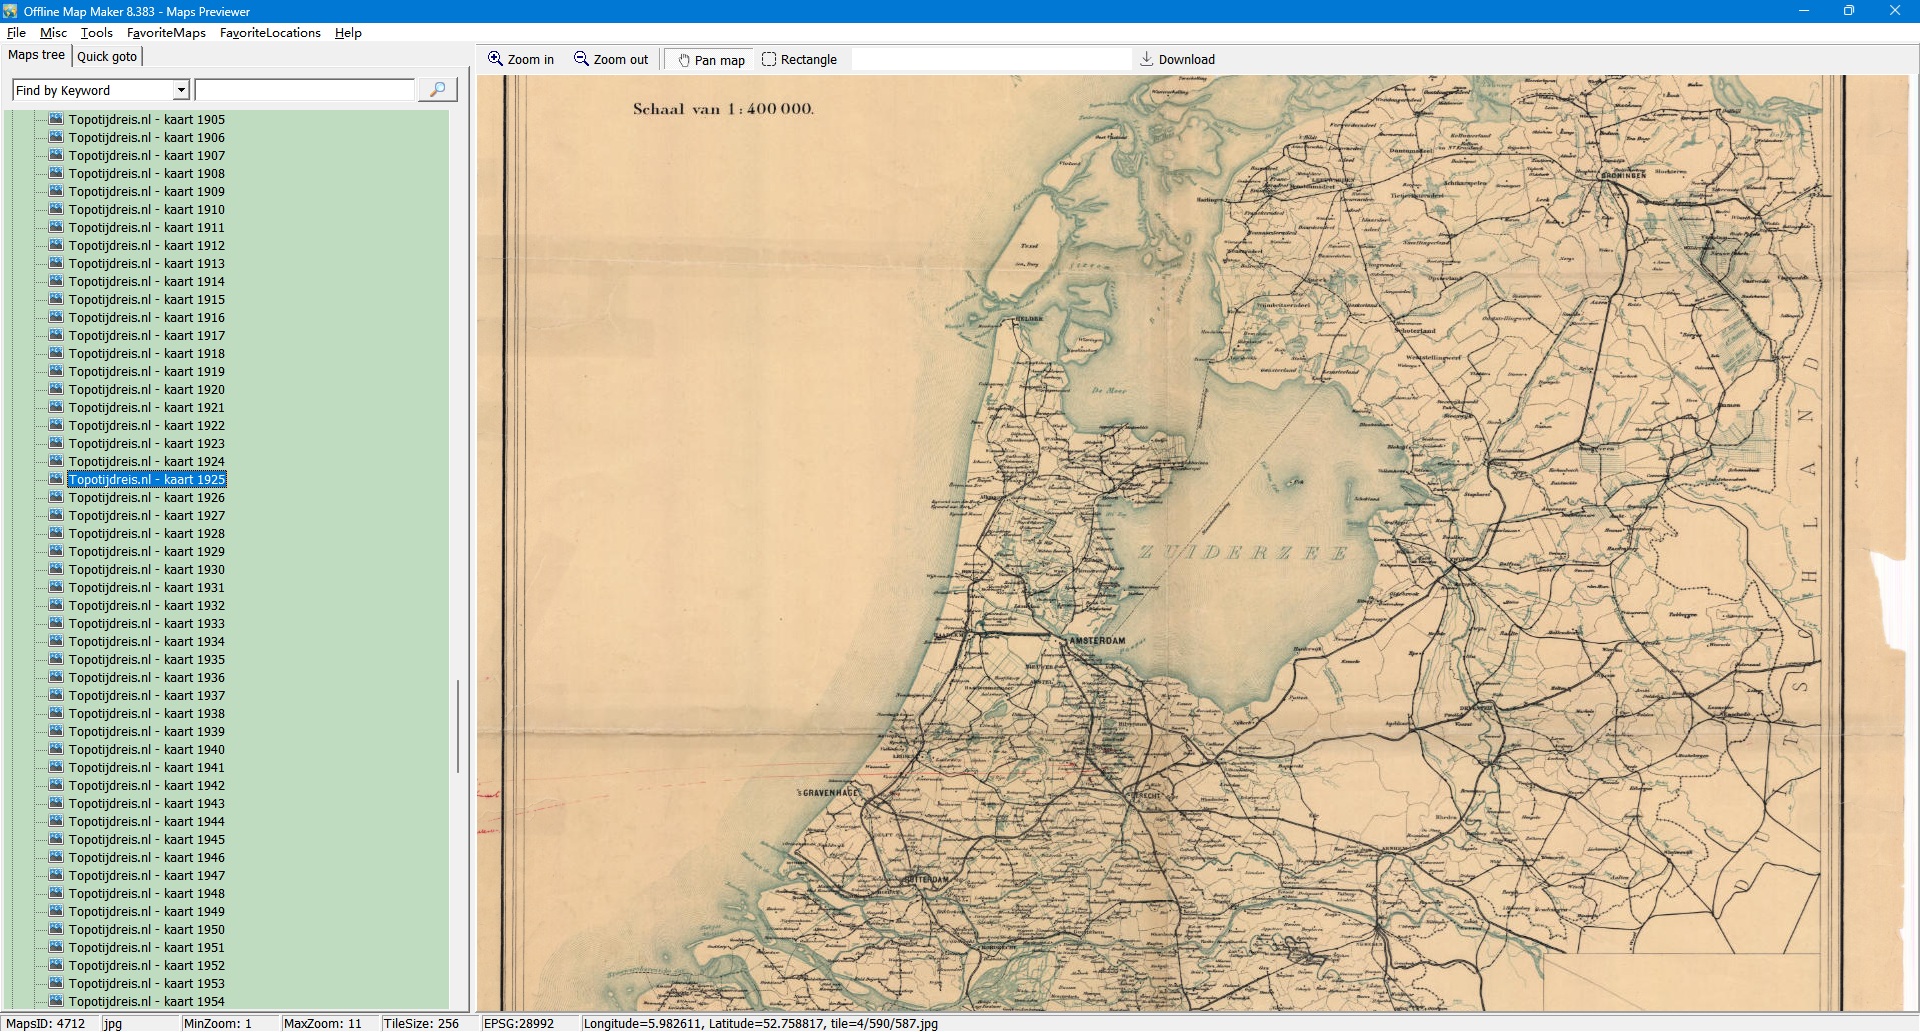Select the Pan map hand tool

click(x=685, y=60)
